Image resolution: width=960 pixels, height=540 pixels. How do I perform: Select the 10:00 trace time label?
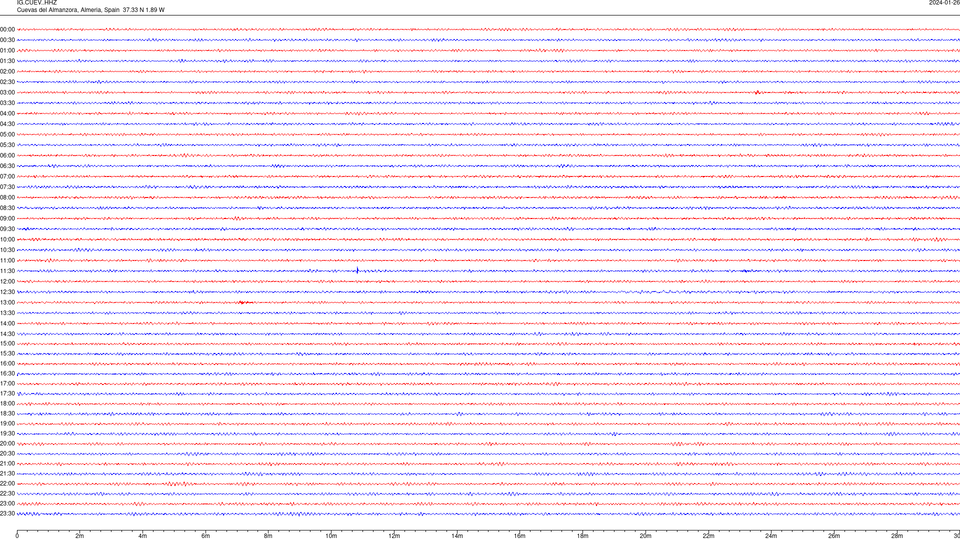click(x=7, y=240)
